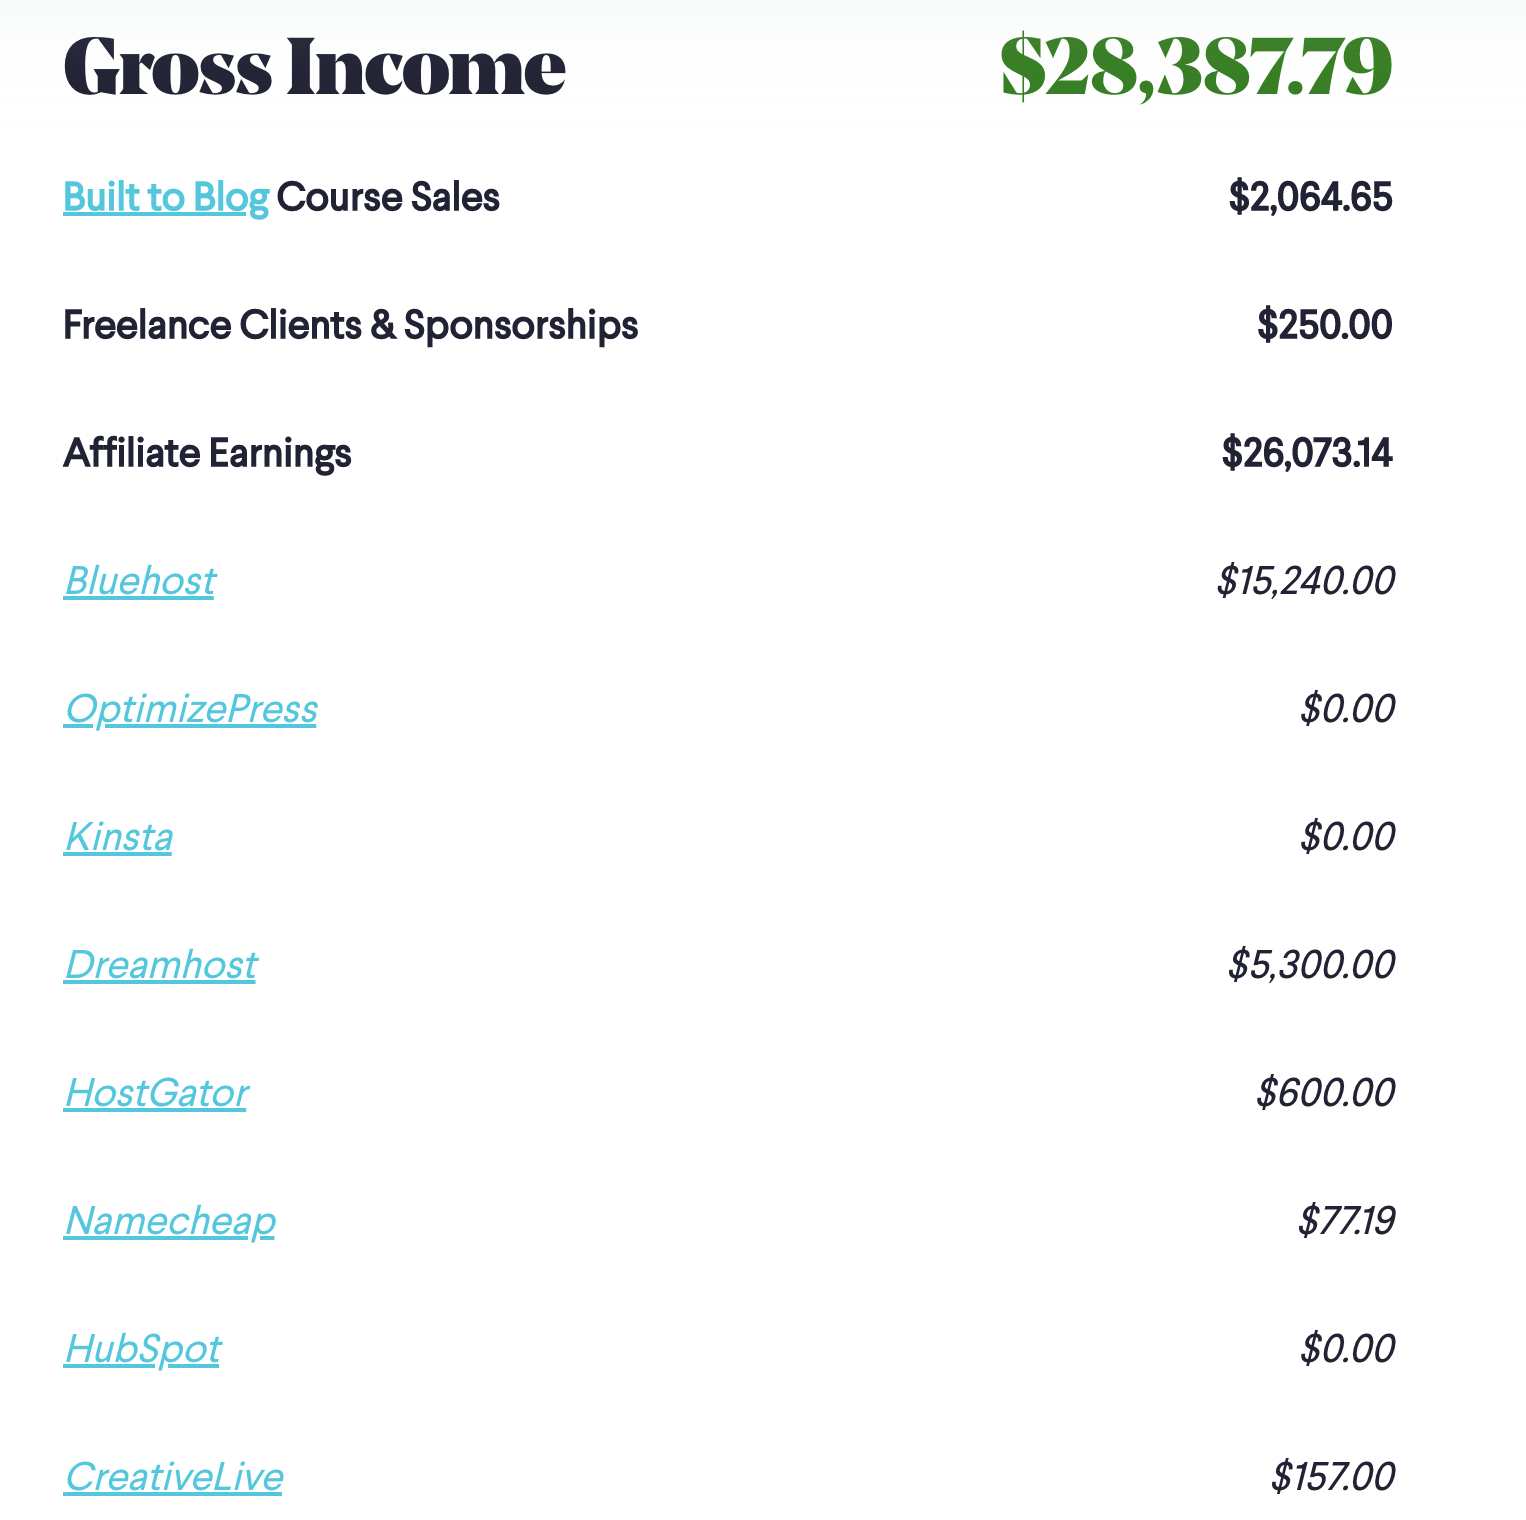Click the Bluehost $15,240.00 amount

1306,581
